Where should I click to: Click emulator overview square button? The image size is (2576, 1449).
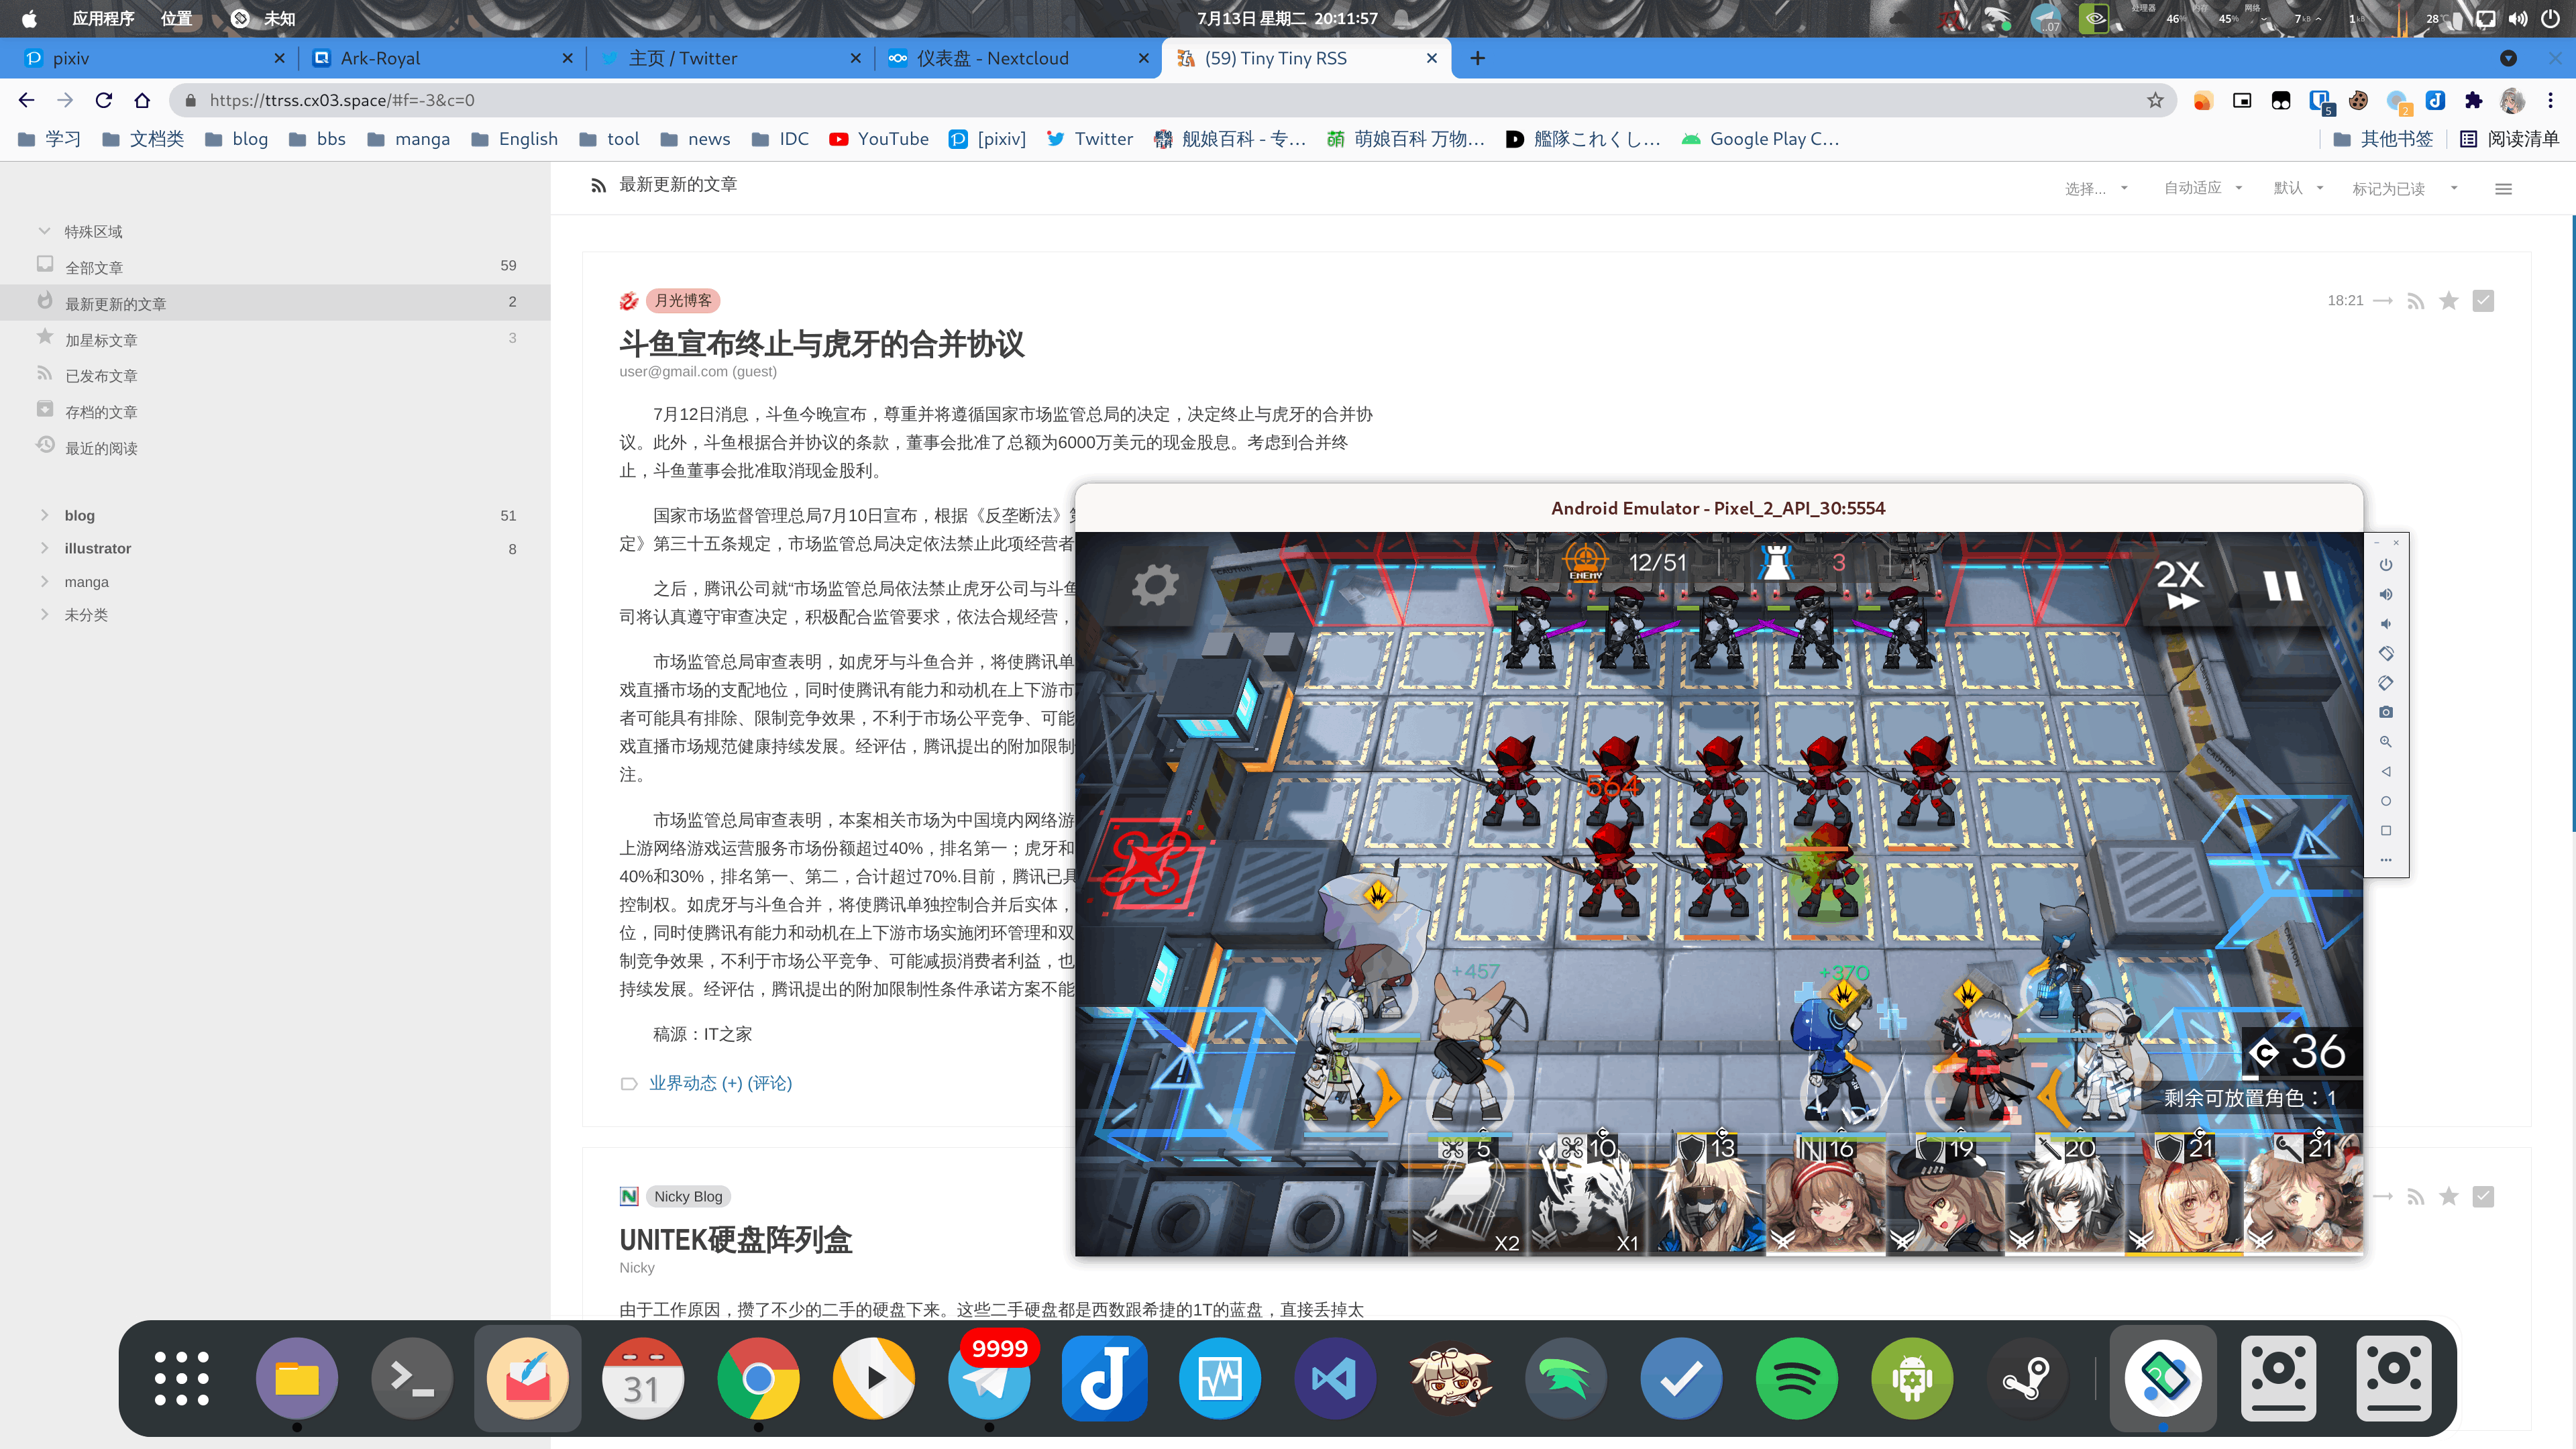point(2386,831)
